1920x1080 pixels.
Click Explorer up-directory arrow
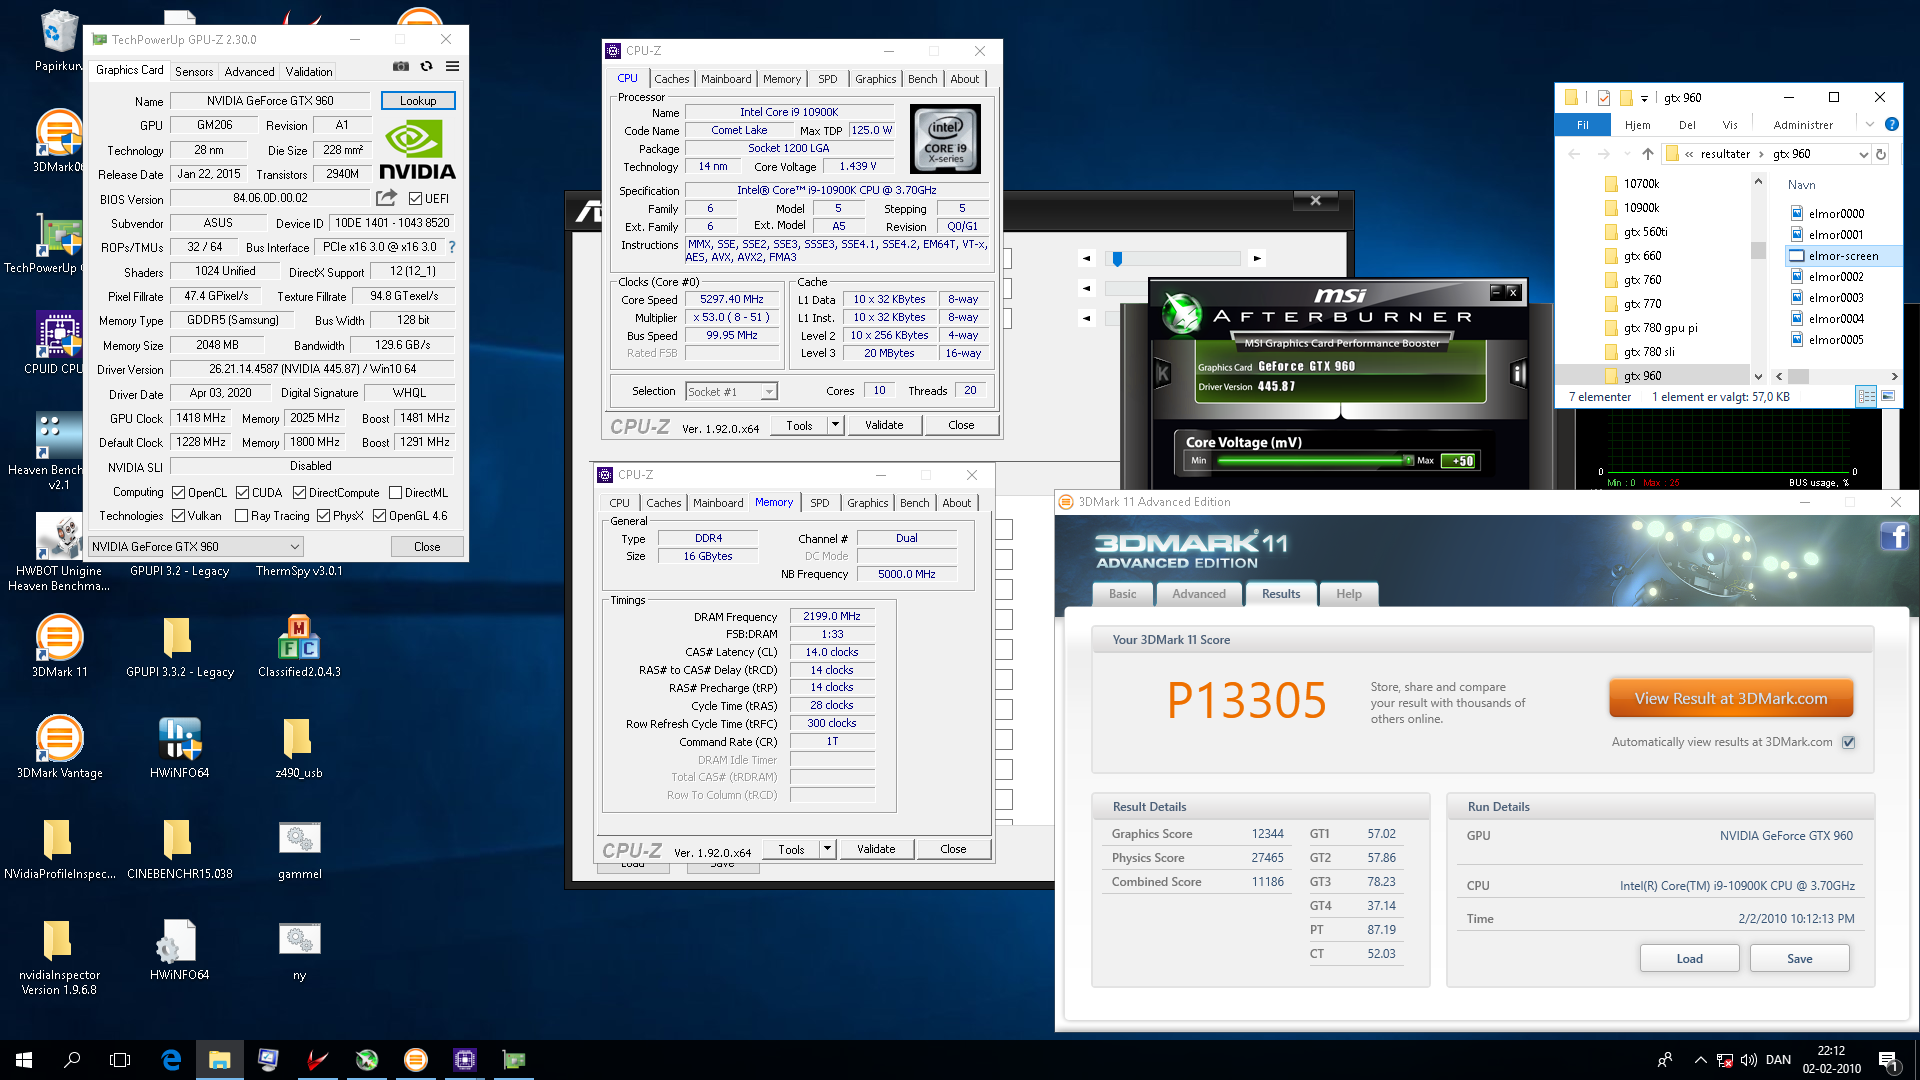coord(1648,154)
